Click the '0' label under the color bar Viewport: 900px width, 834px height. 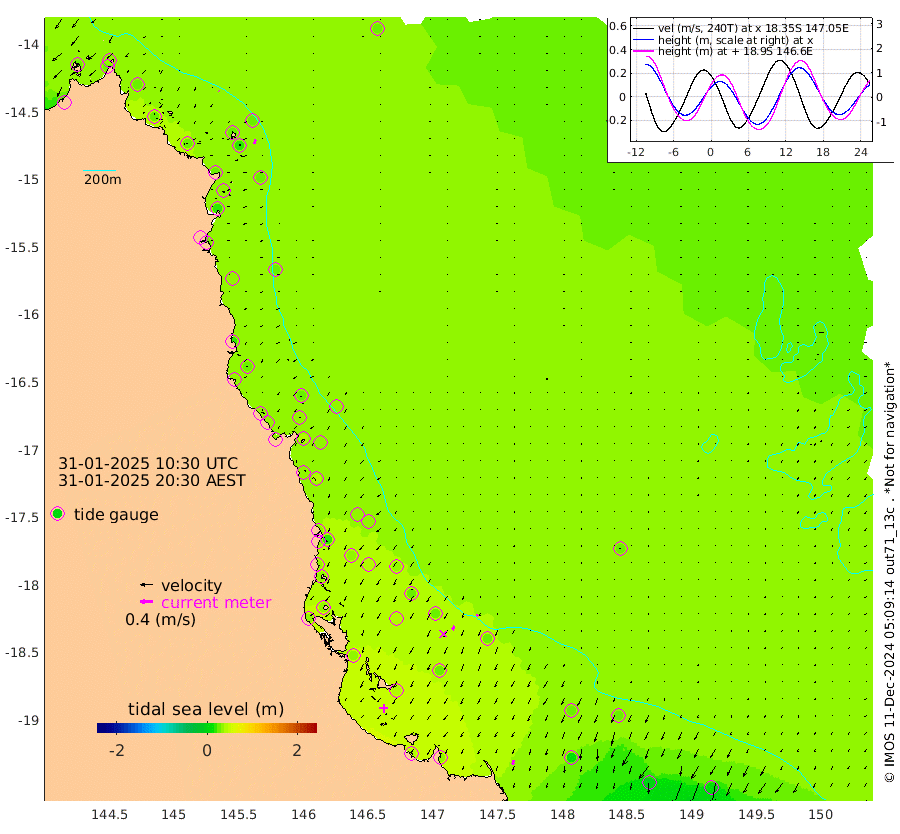pyautogui.click(x=207, y=750)
